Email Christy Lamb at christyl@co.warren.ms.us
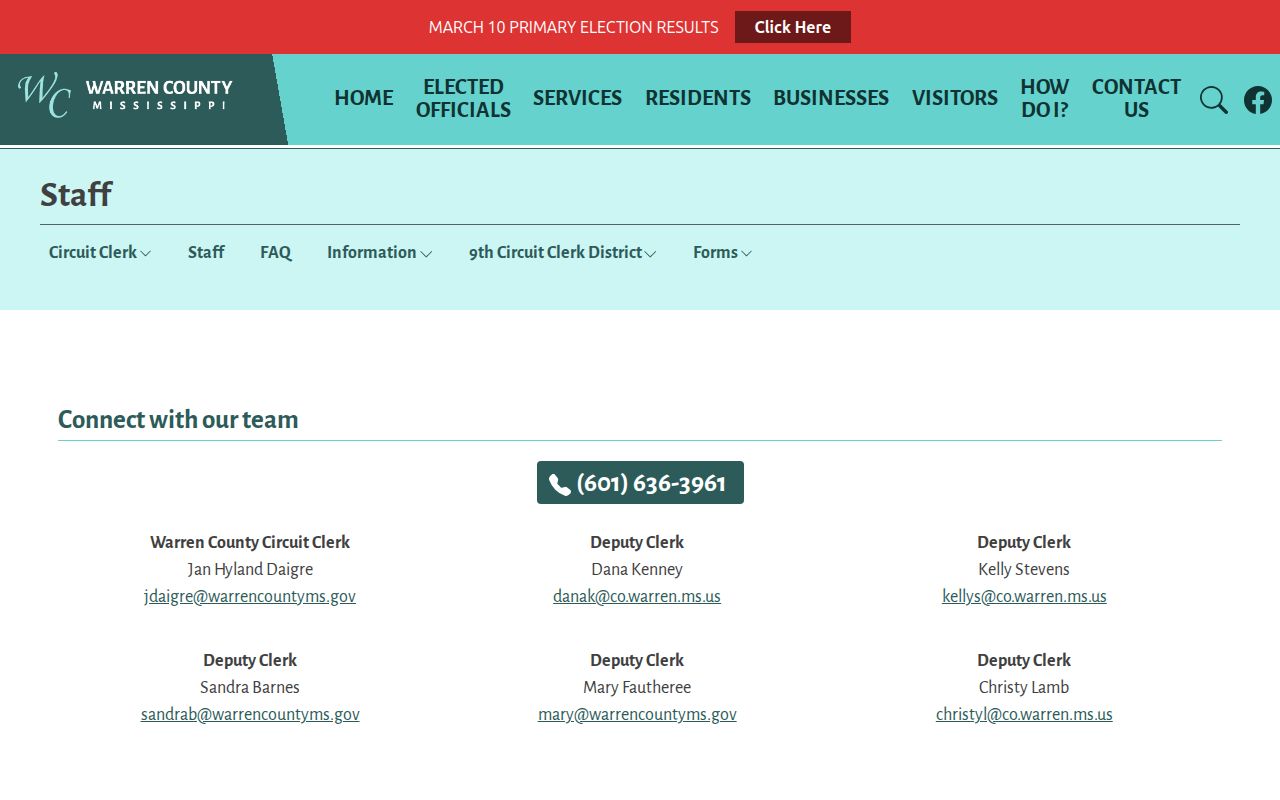 (x=1024, y=715)
